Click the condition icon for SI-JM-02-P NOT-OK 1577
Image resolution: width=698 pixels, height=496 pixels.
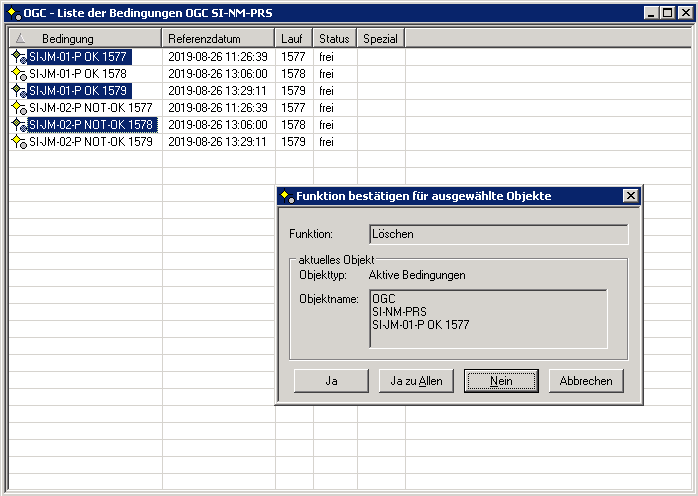point(18,108)
